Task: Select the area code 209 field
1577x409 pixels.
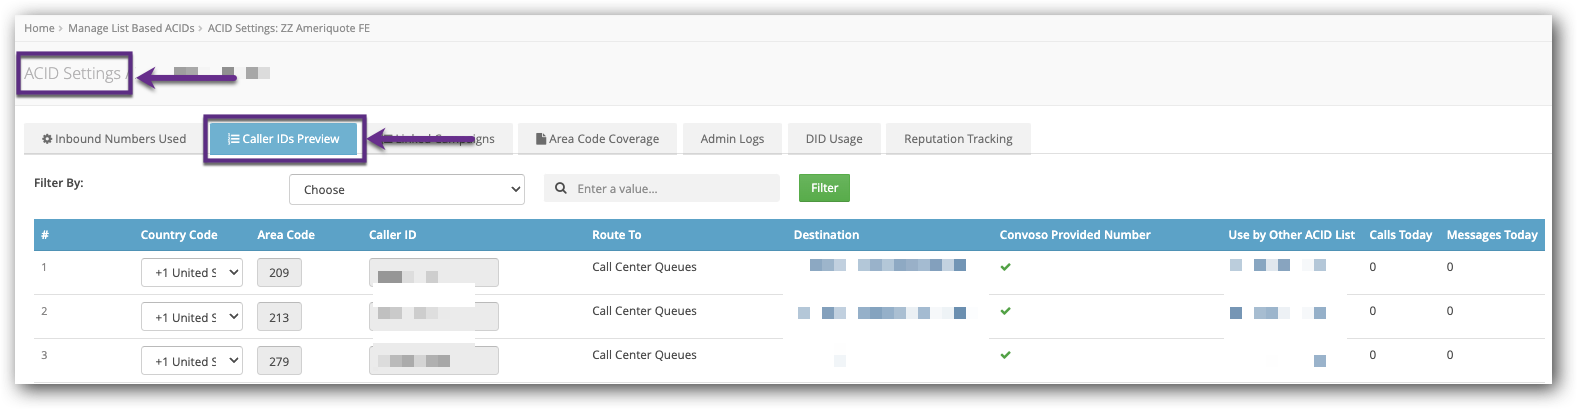Action: pos(279,272)
